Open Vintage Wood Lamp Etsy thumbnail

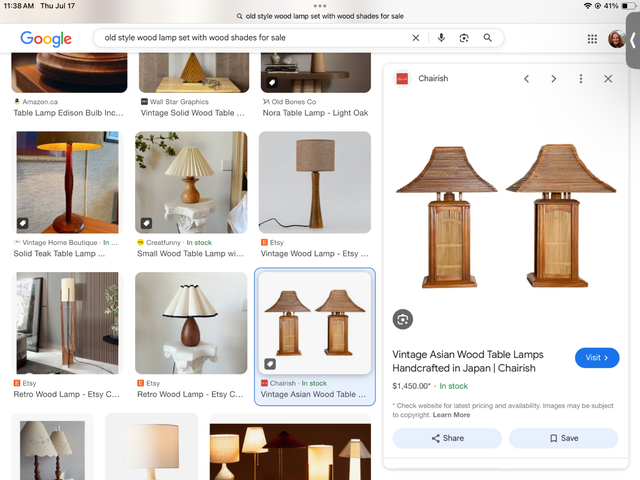[315, 182]
